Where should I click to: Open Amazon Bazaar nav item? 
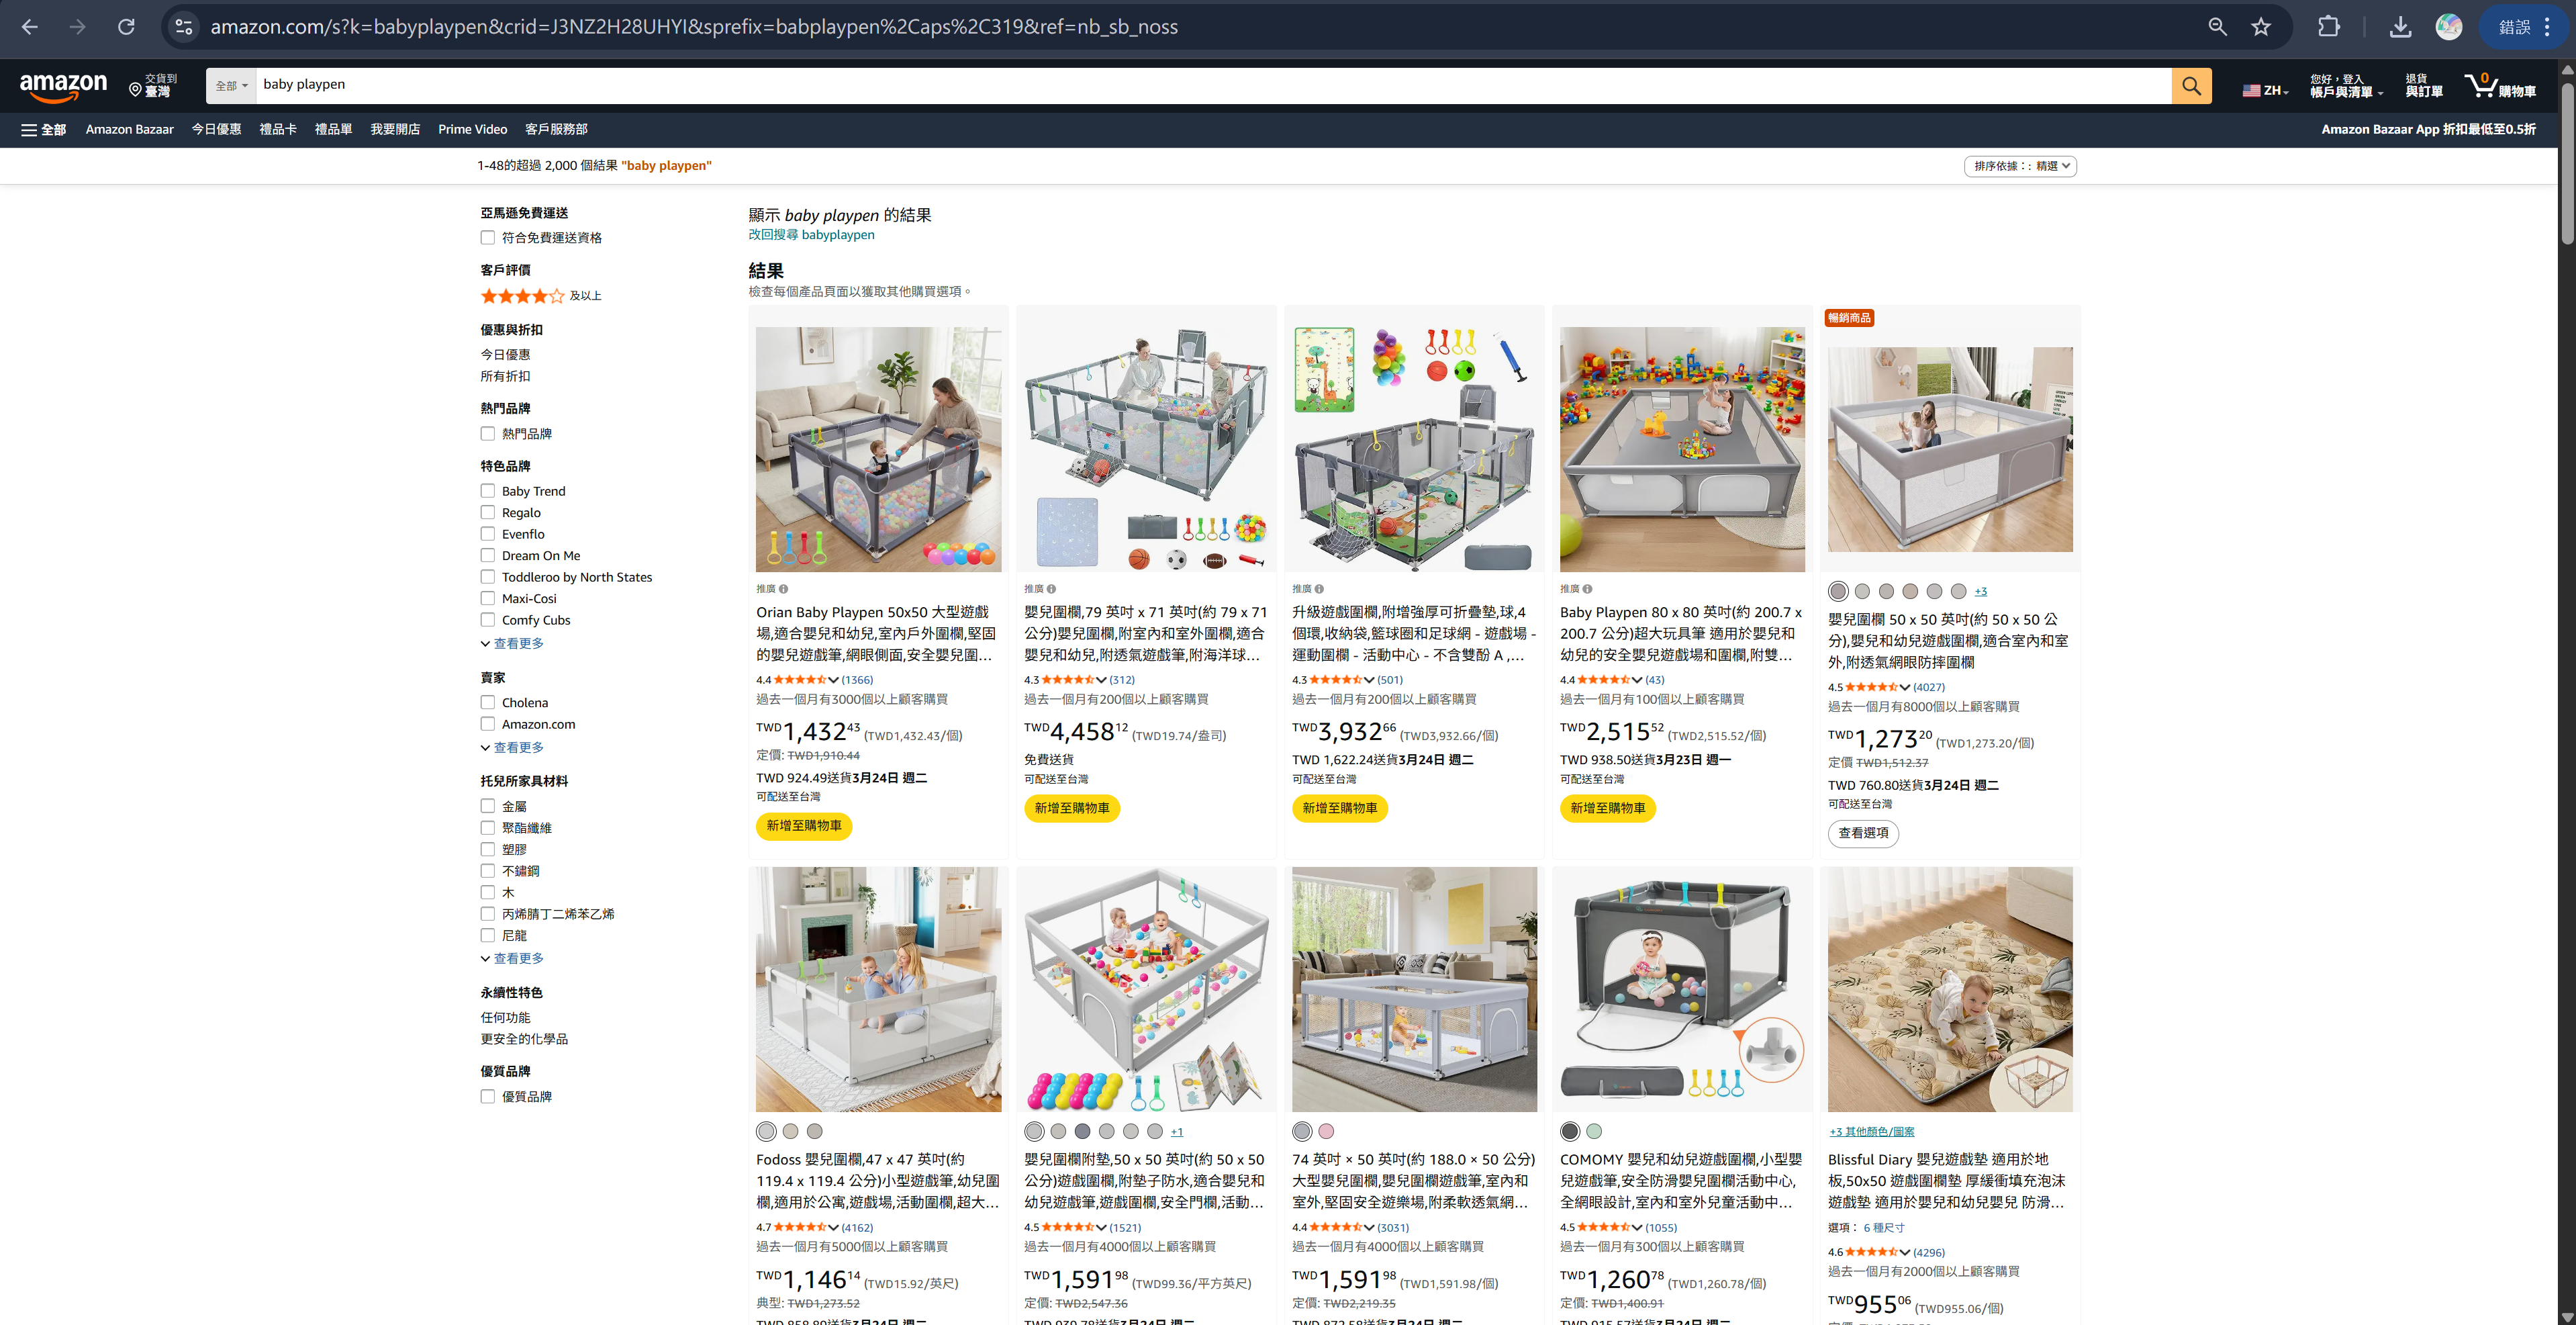(x=130, y=130)
